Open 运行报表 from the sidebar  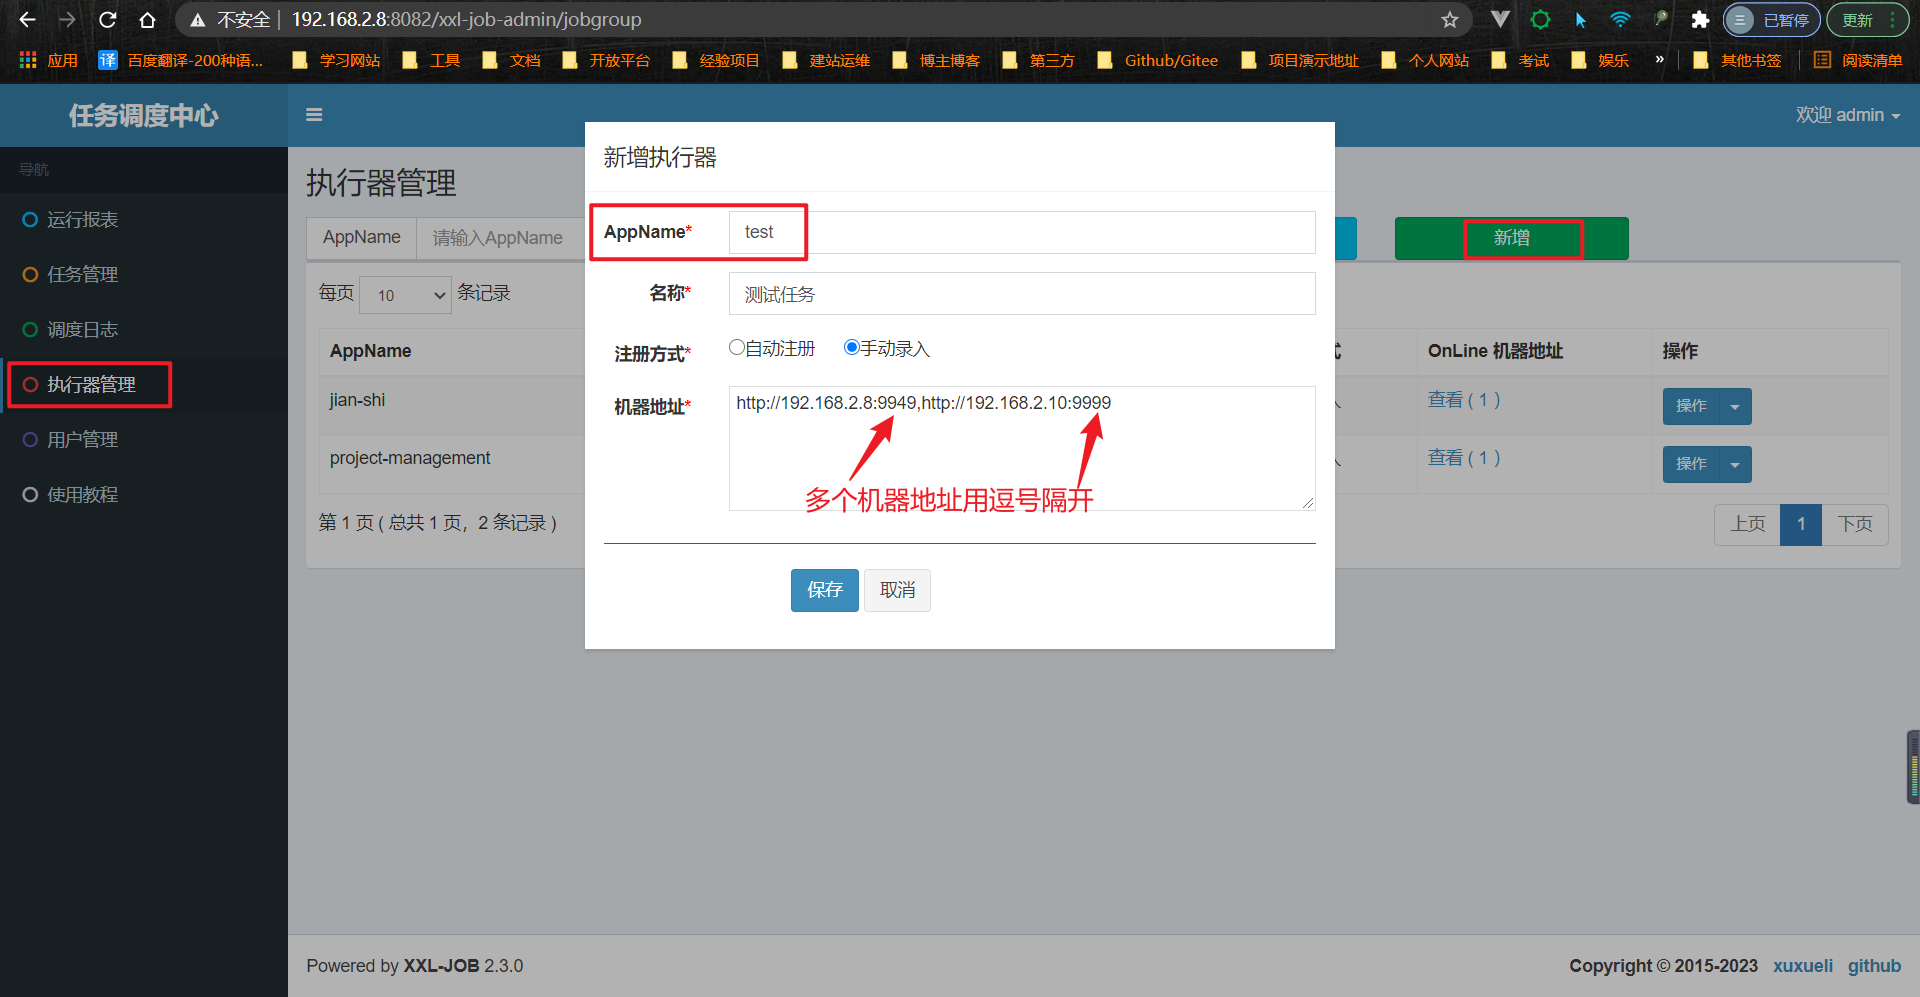(83, 219)
